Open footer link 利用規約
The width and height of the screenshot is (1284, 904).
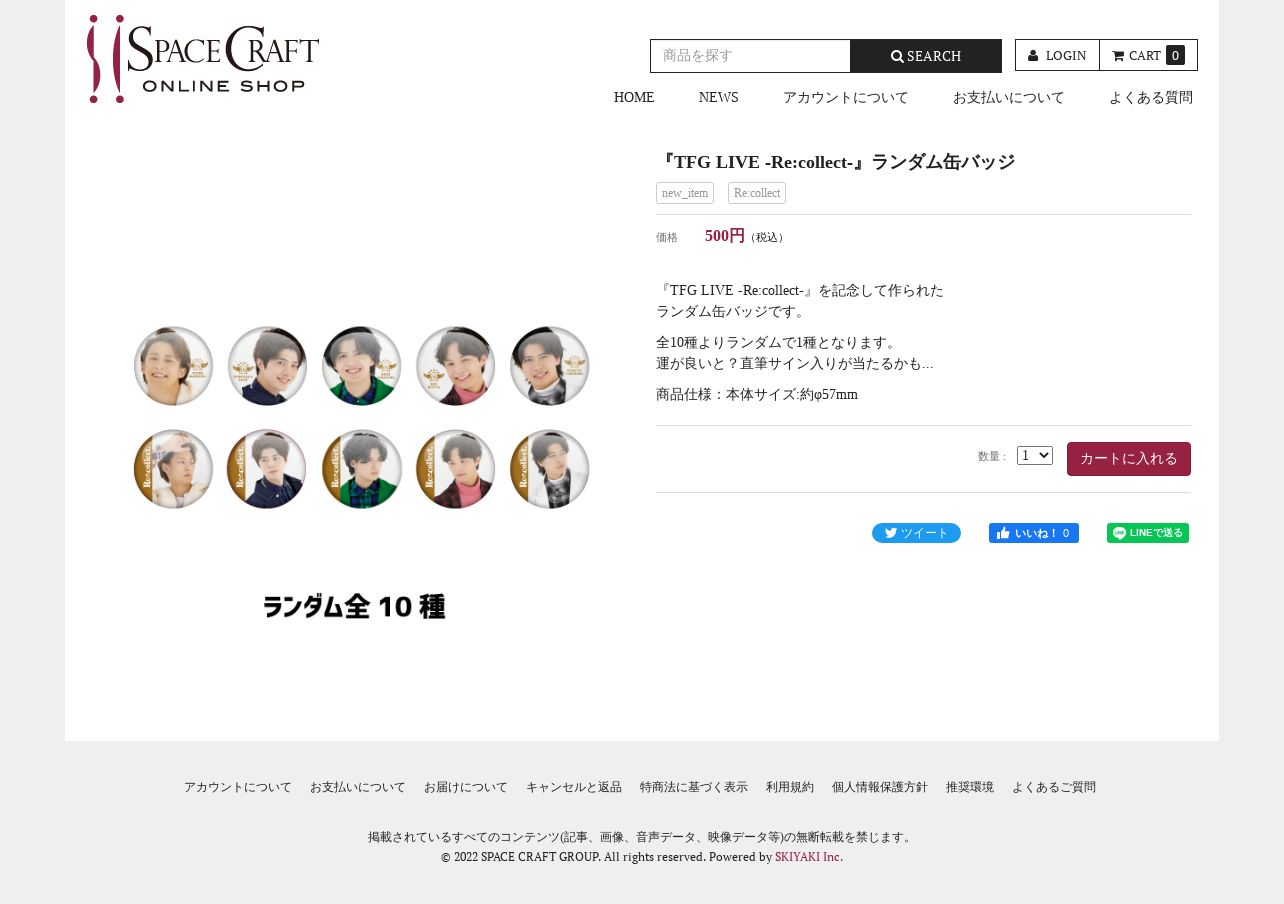tap(790, 787)
